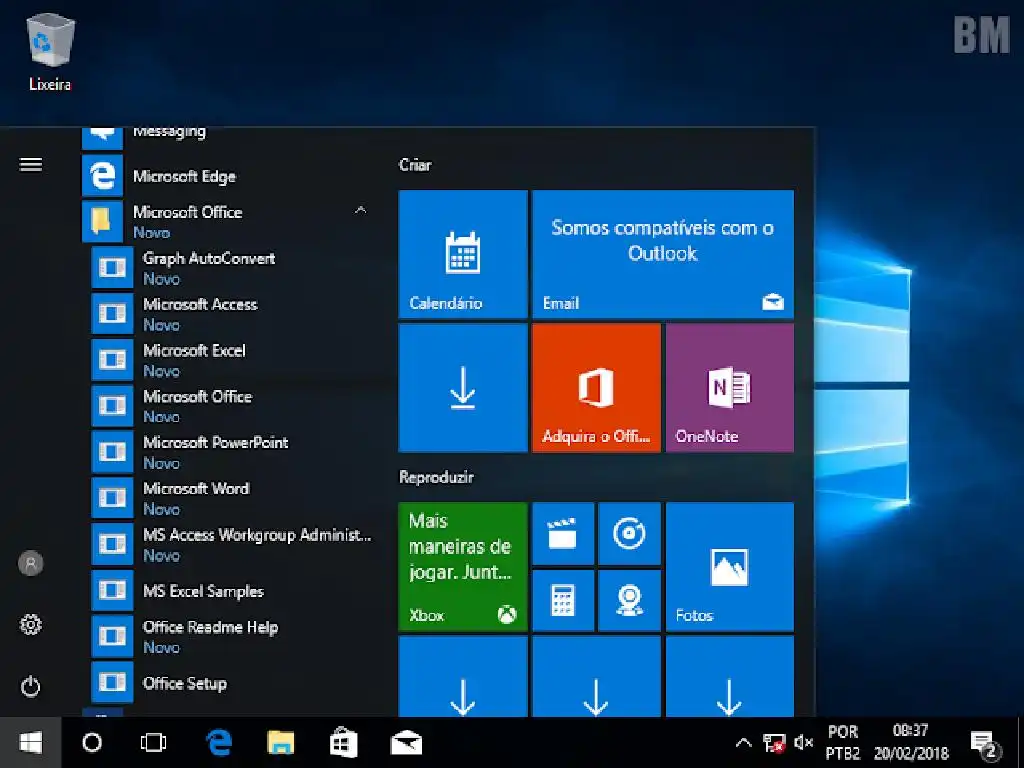Open the Fotos tile
This screenshot has height=768, width=1024.
729,566
